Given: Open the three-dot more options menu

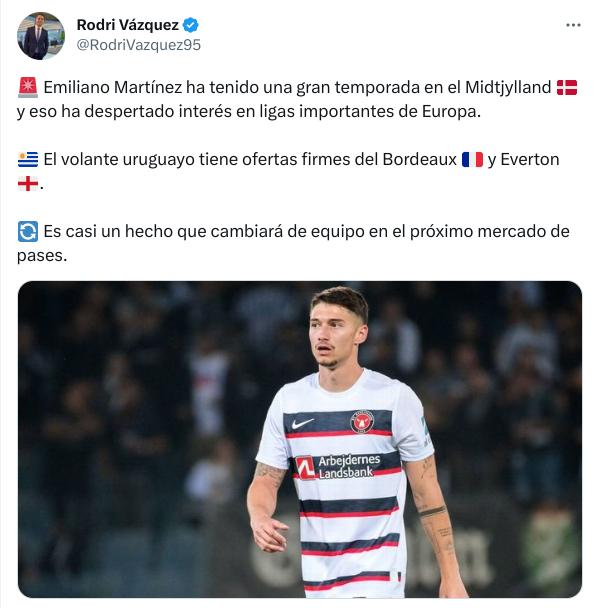Looking at the screenshot, I should coord(573,25).
